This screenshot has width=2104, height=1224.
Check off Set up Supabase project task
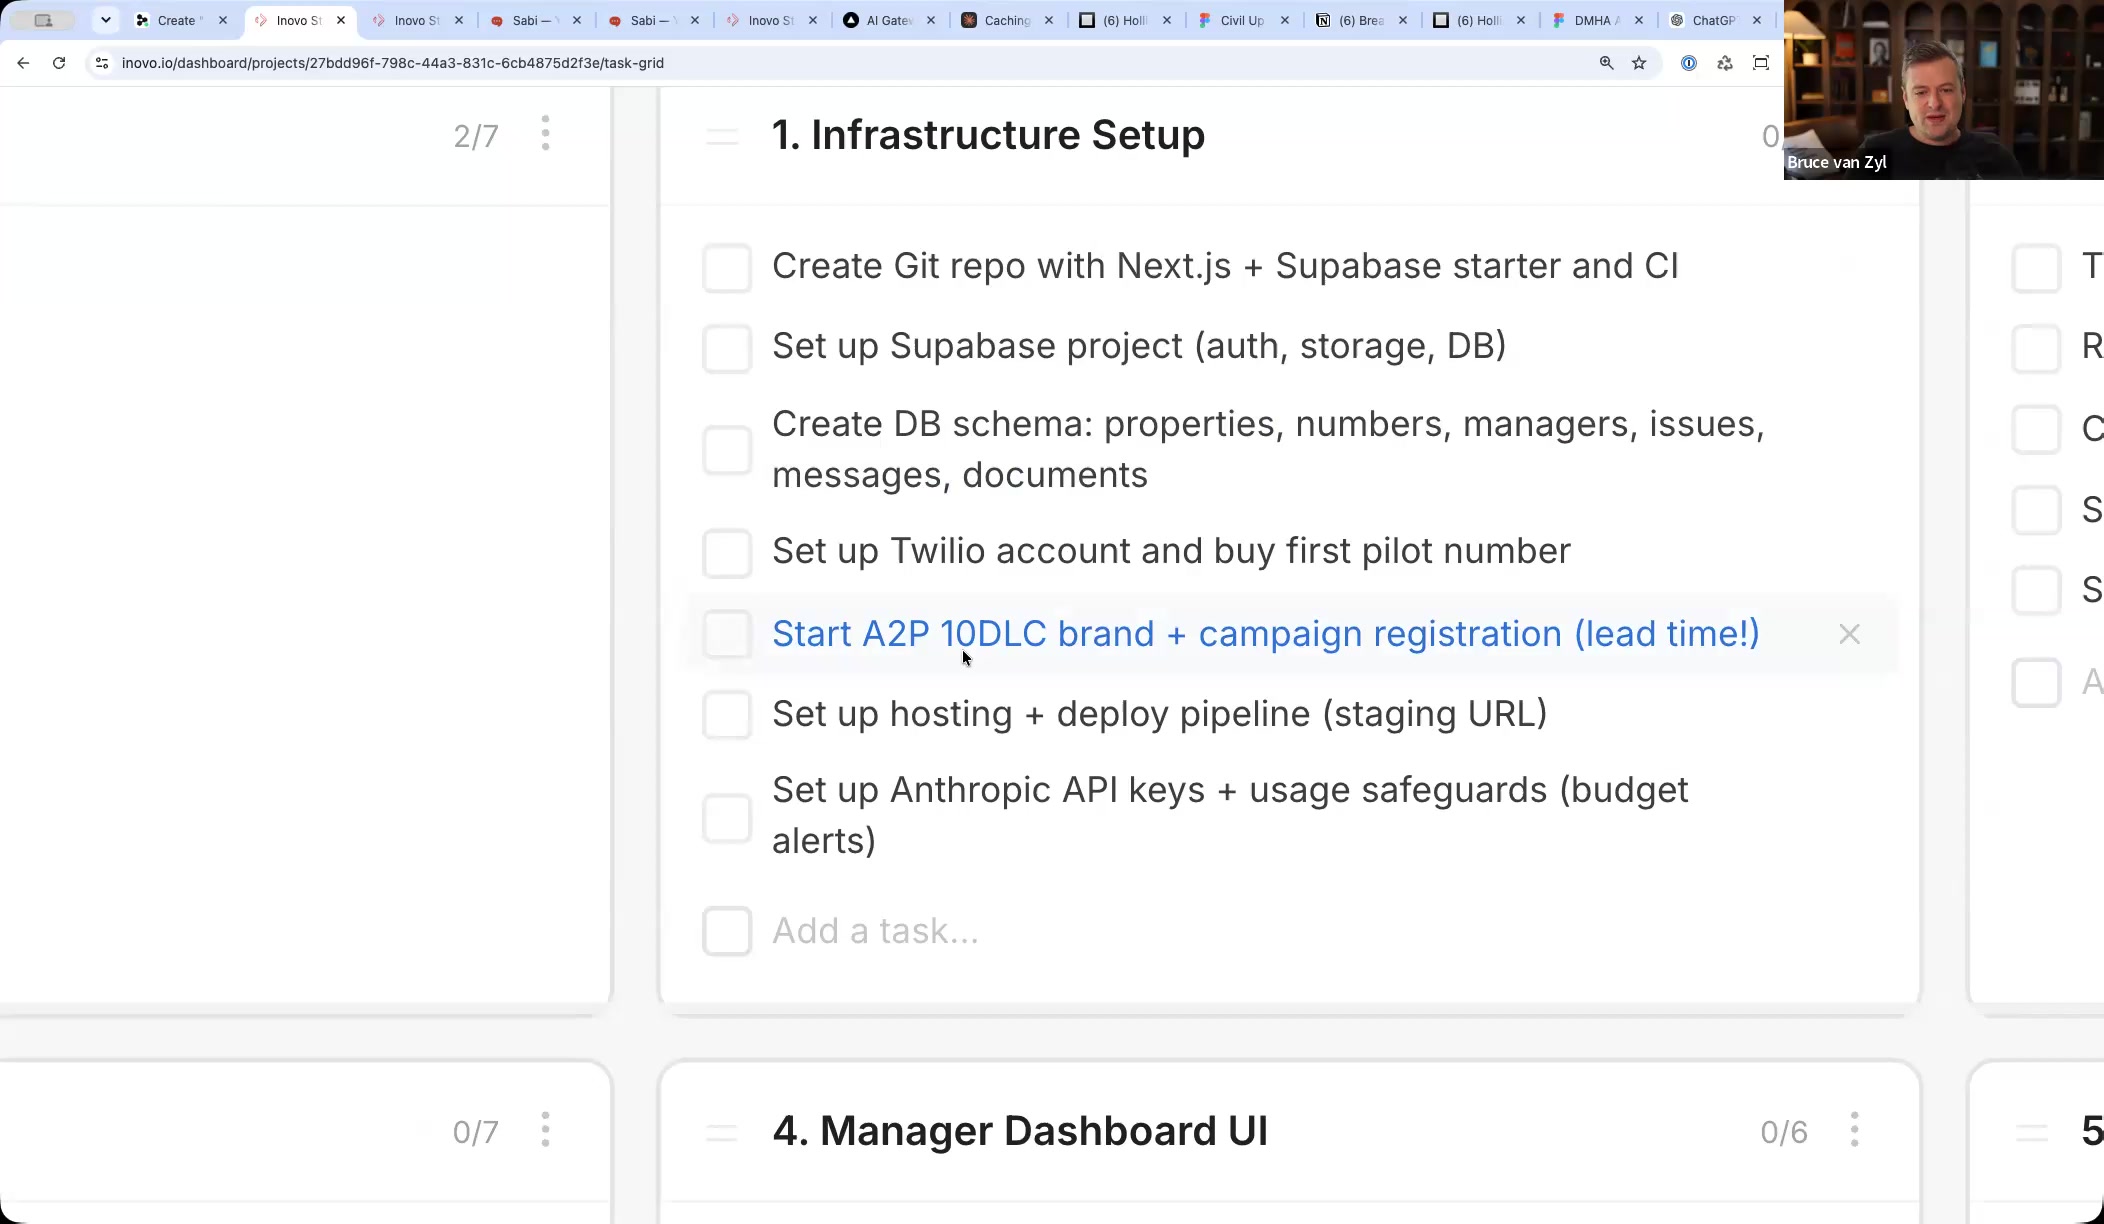click(727, 348)
